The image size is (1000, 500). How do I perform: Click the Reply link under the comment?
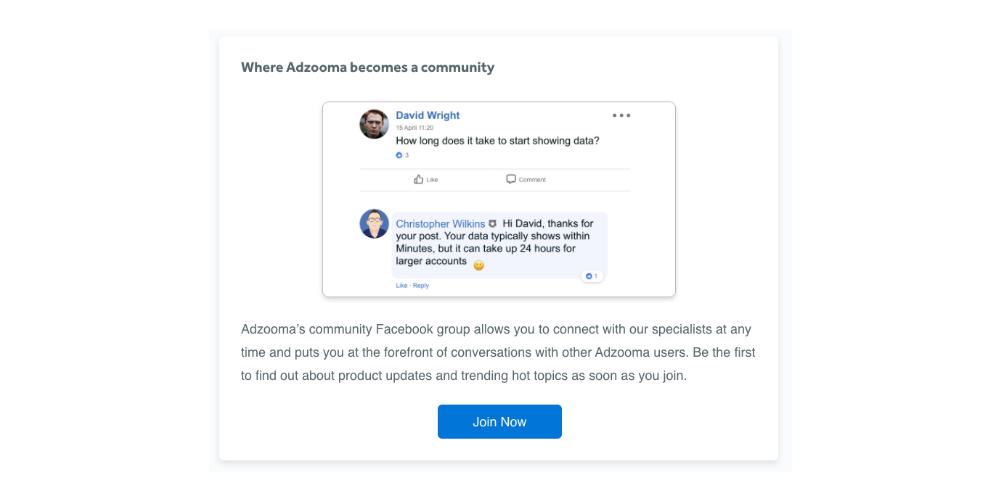pos(421,286)
